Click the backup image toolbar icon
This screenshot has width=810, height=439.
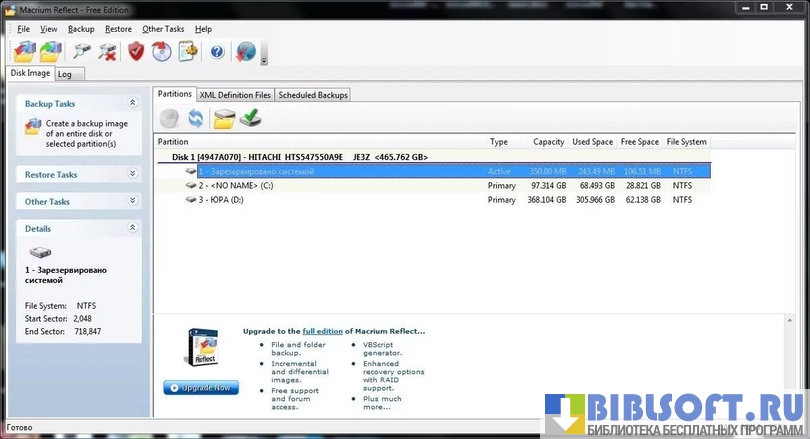coord(25,51)
